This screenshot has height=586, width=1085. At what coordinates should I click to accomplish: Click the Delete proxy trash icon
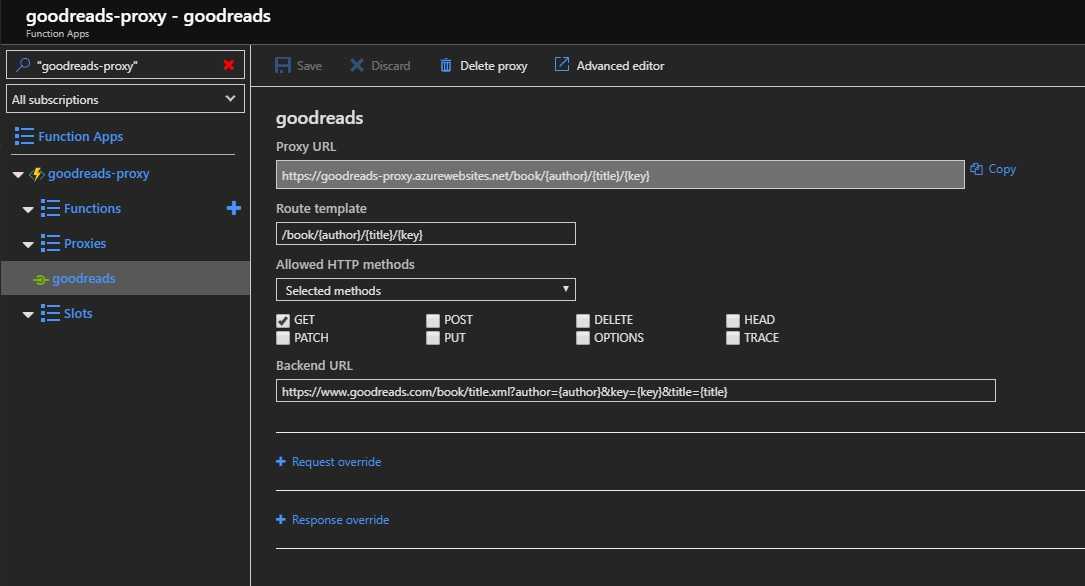(x=446, y=66)
